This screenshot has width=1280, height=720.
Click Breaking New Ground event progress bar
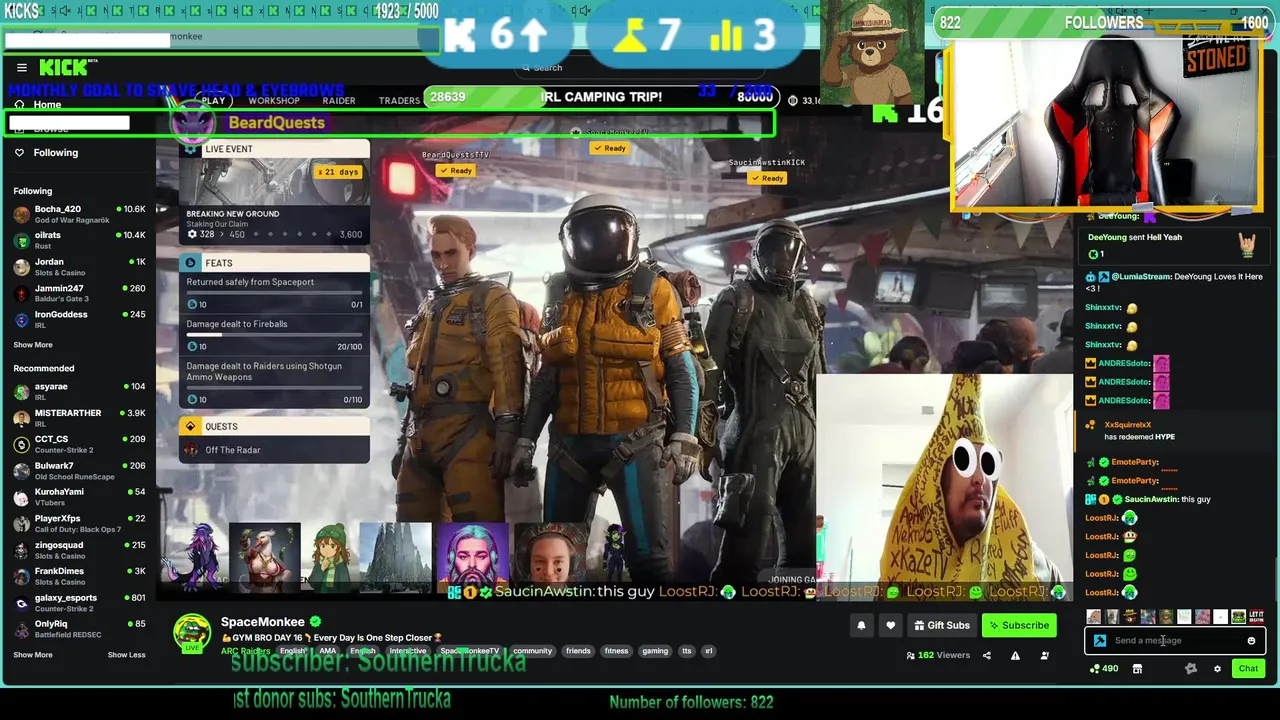(x=274, y=235)
